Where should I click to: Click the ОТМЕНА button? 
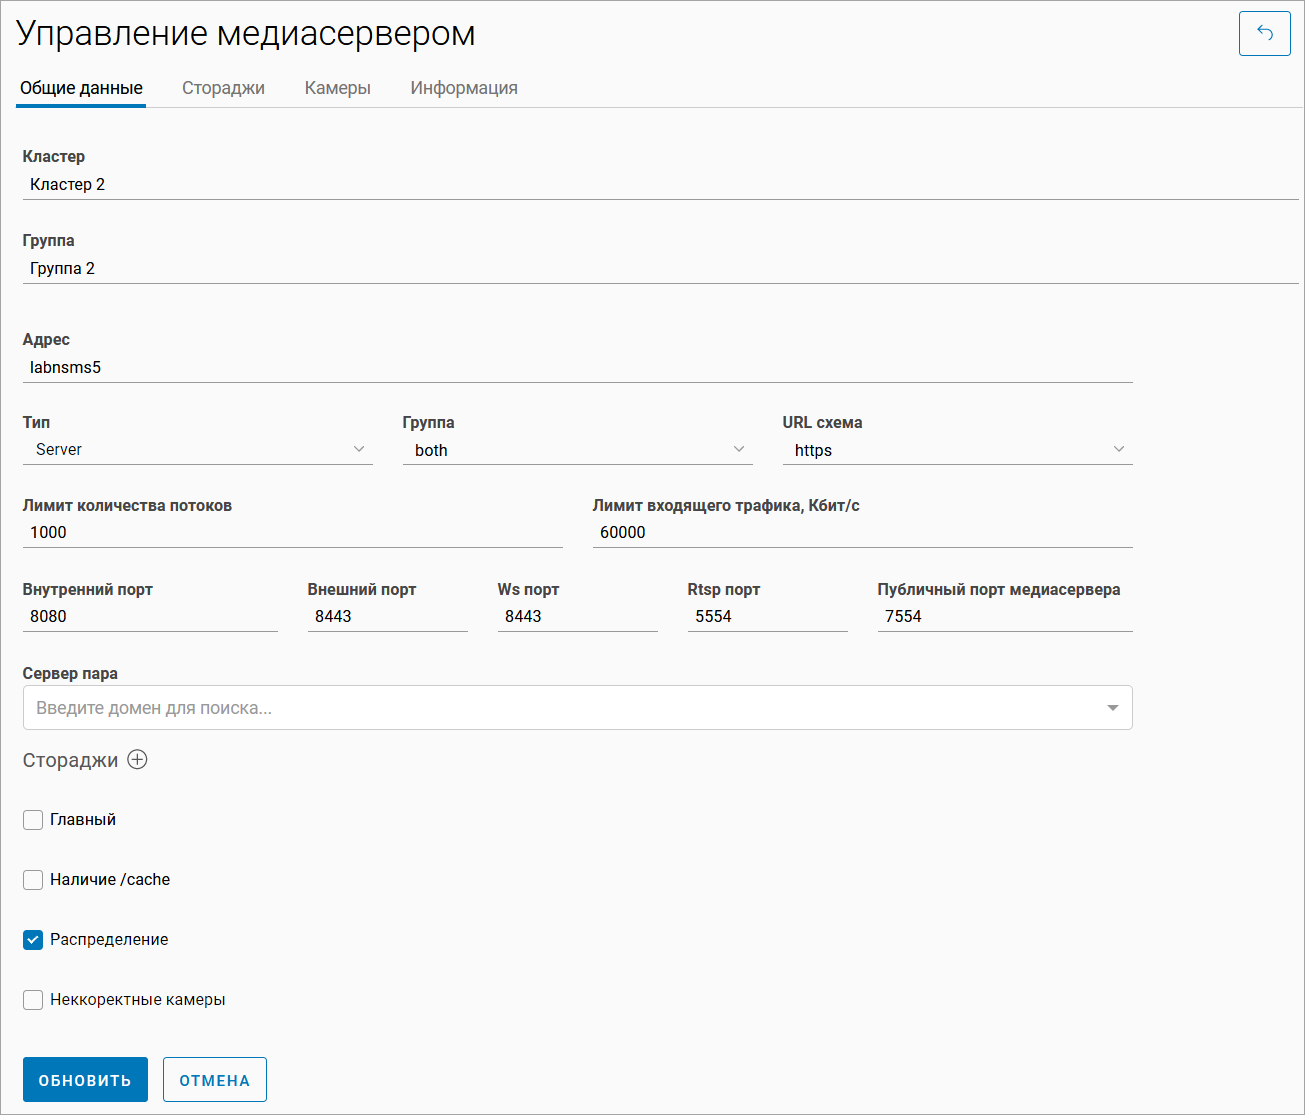(x=214, y=1080)
